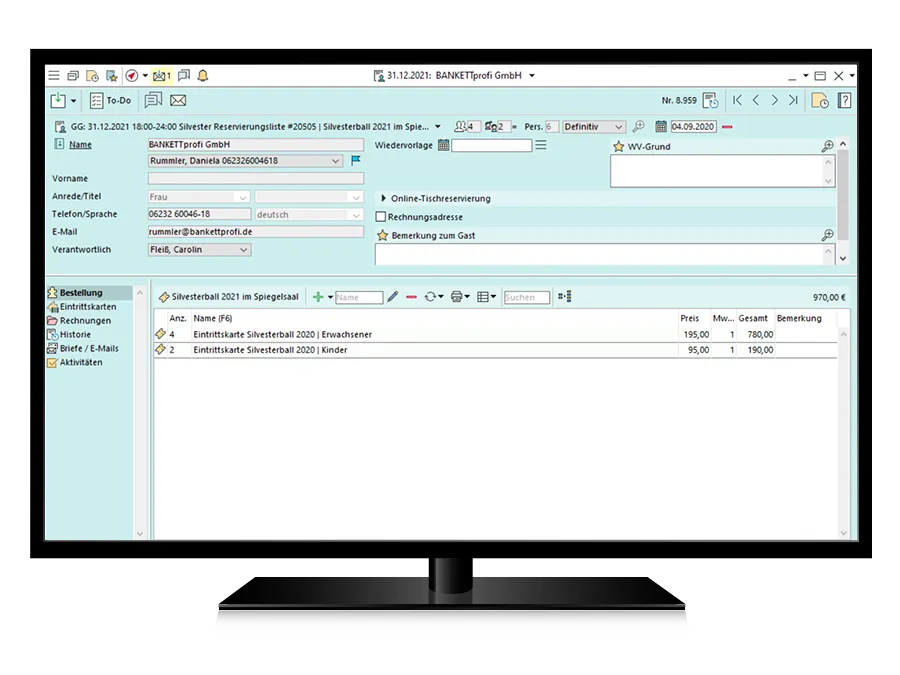Click the blue flag next to contact

[356, 161]
